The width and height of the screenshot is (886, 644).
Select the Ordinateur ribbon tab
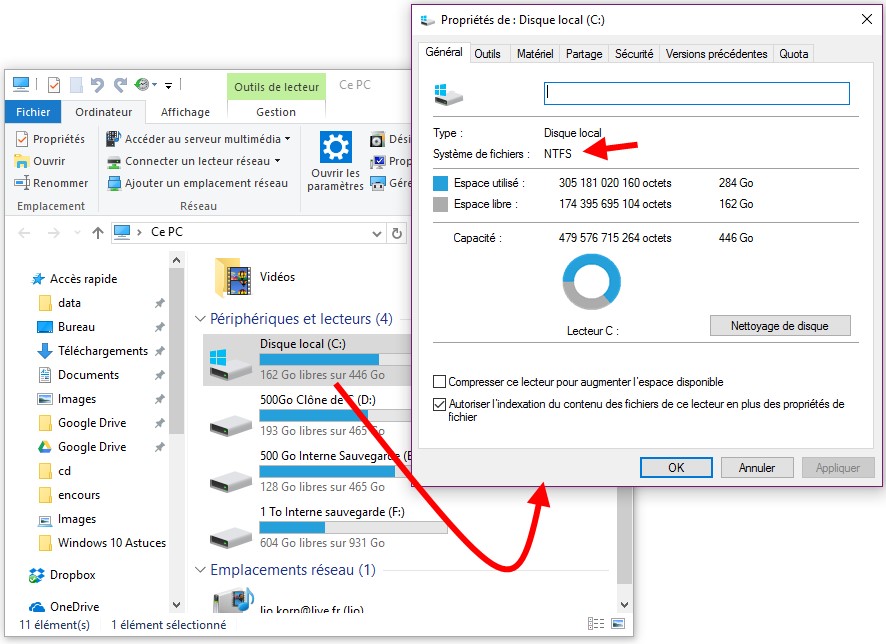pyautogui.click(x=103, y=112)
